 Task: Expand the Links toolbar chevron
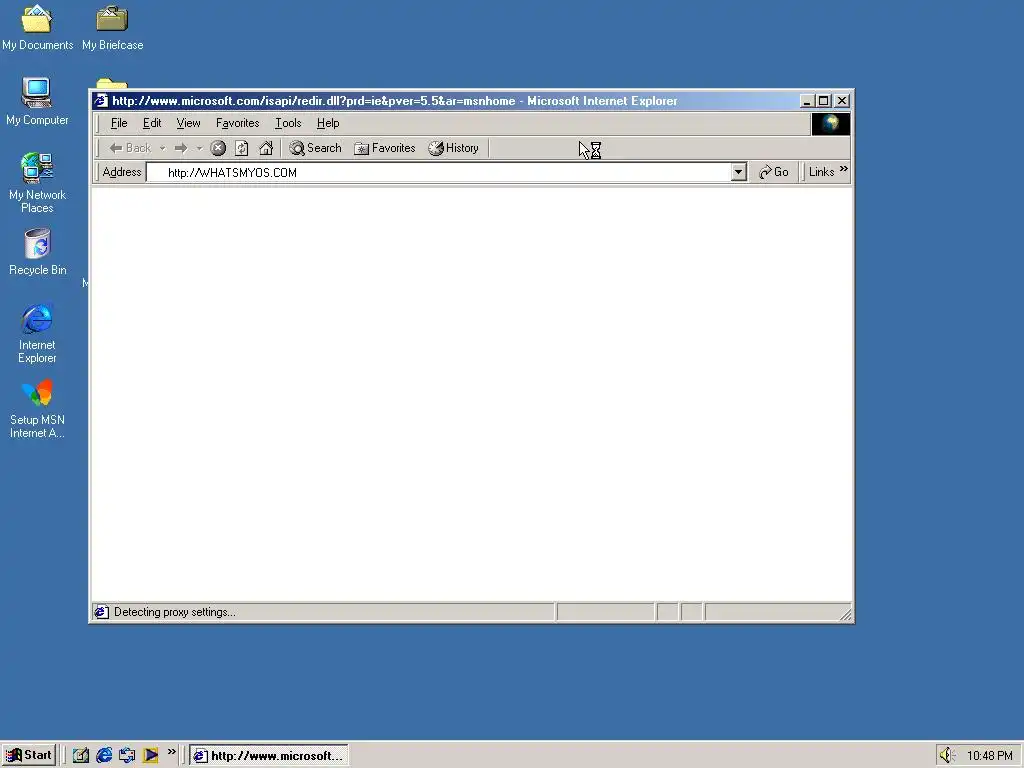click(844, 169)
